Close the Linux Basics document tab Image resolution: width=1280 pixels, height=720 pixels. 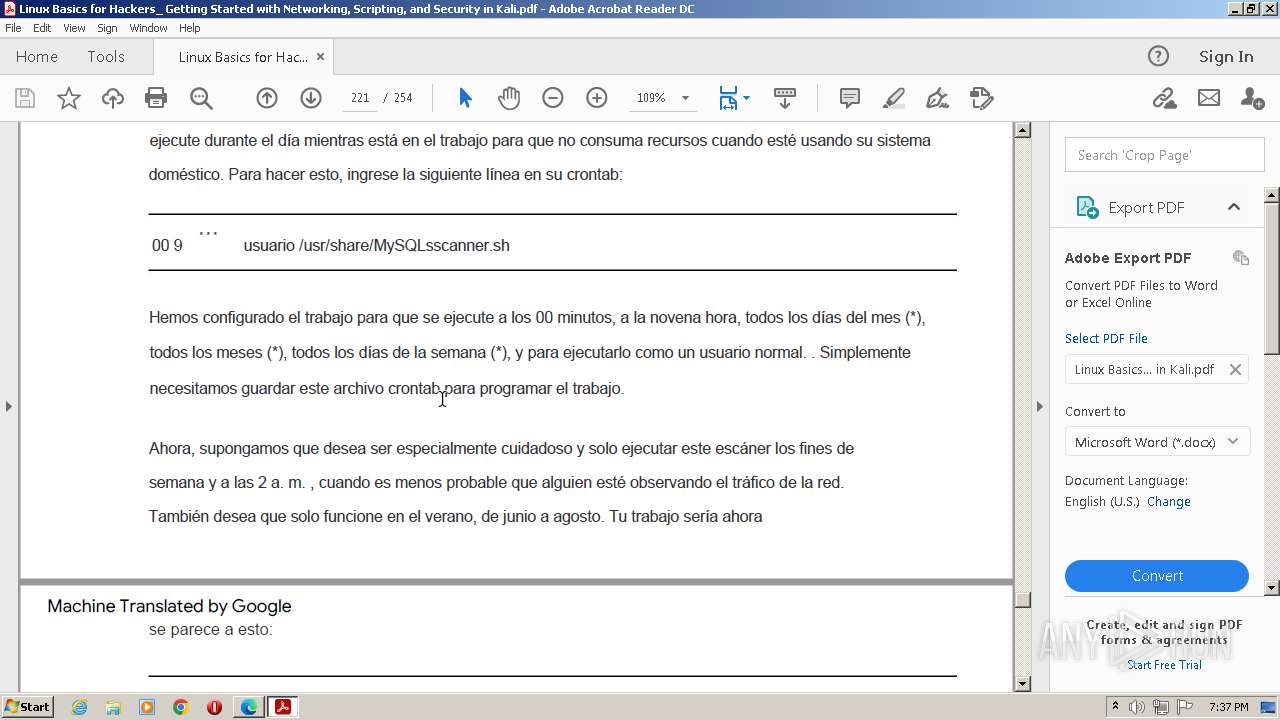[320, 57]
